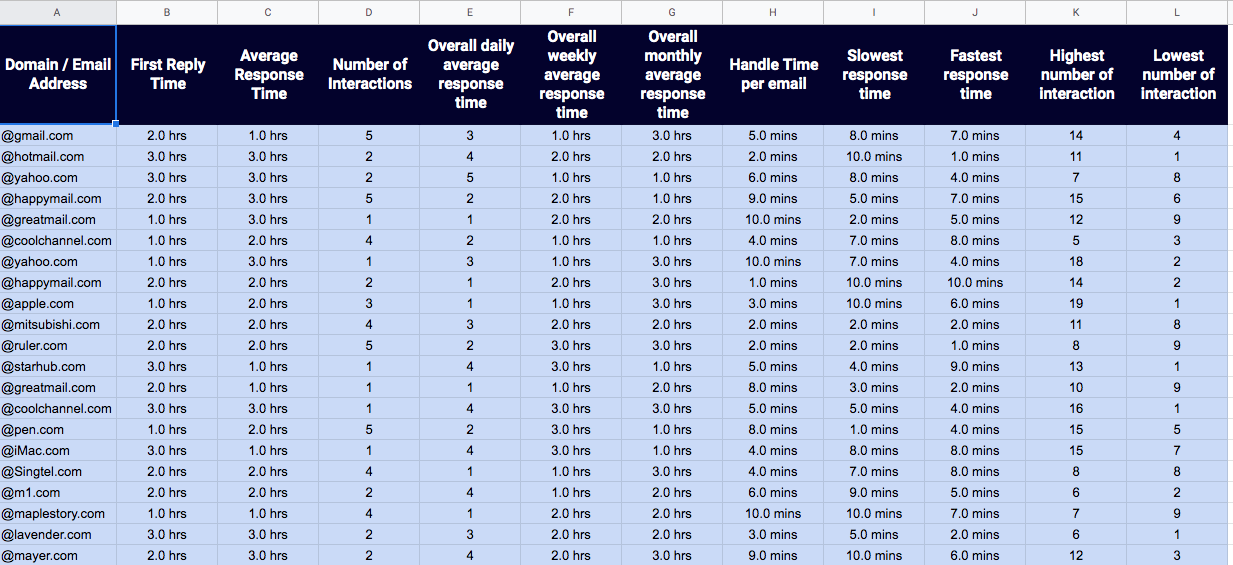Select column K header

coord(1076,12)
